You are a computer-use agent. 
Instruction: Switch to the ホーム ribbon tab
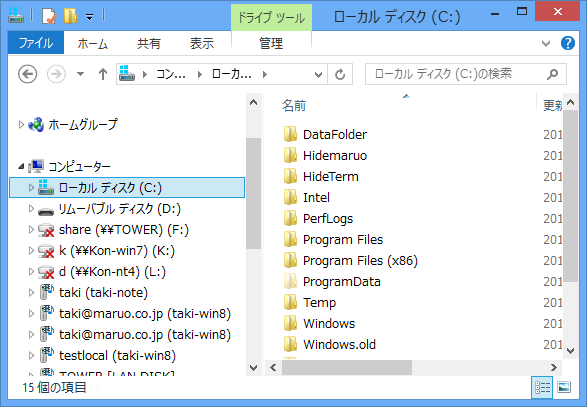click(x=92, y=43)
